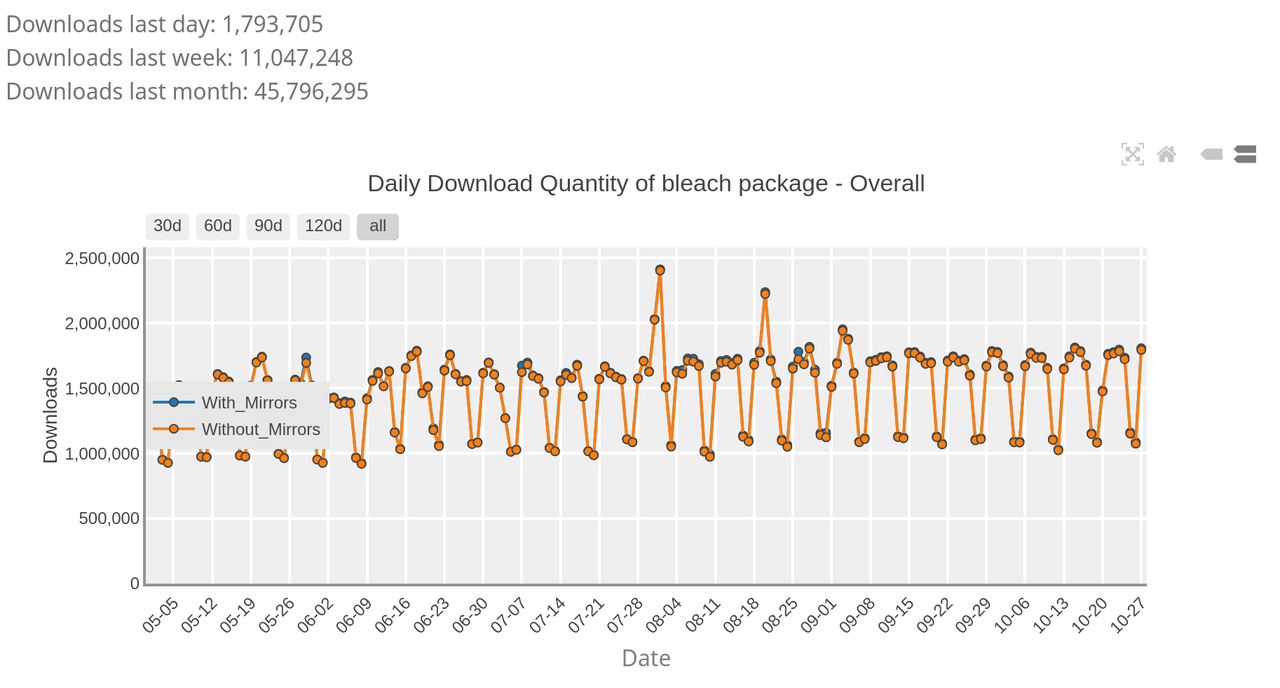Click the last data point at the chart's right edge
Viewport: 1280px width, 688px height.
[1141, 349]
